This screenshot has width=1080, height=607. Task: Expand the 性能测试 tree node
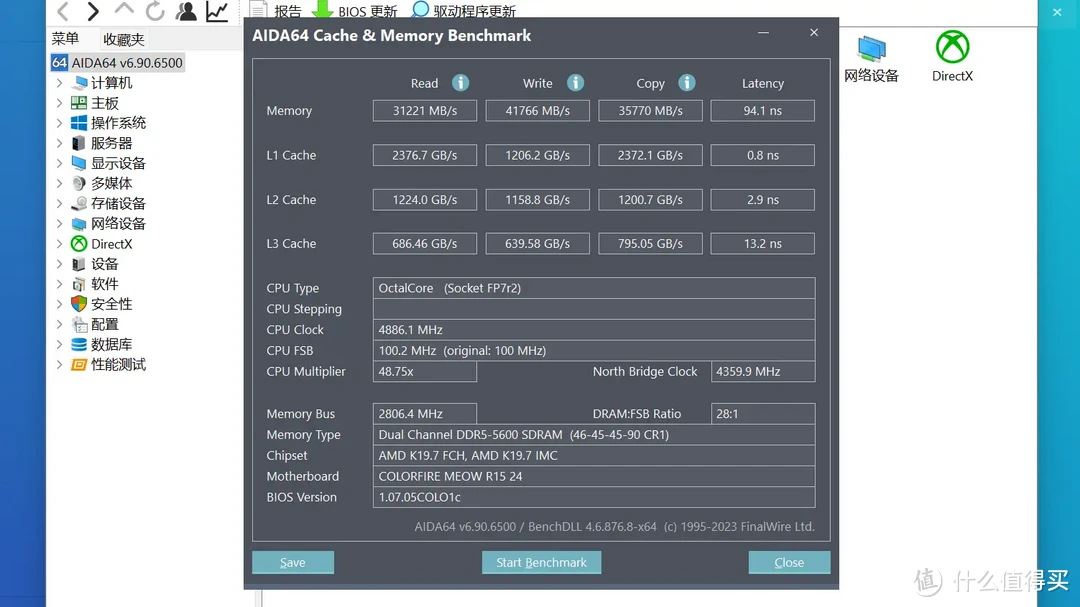click(59, 365)
